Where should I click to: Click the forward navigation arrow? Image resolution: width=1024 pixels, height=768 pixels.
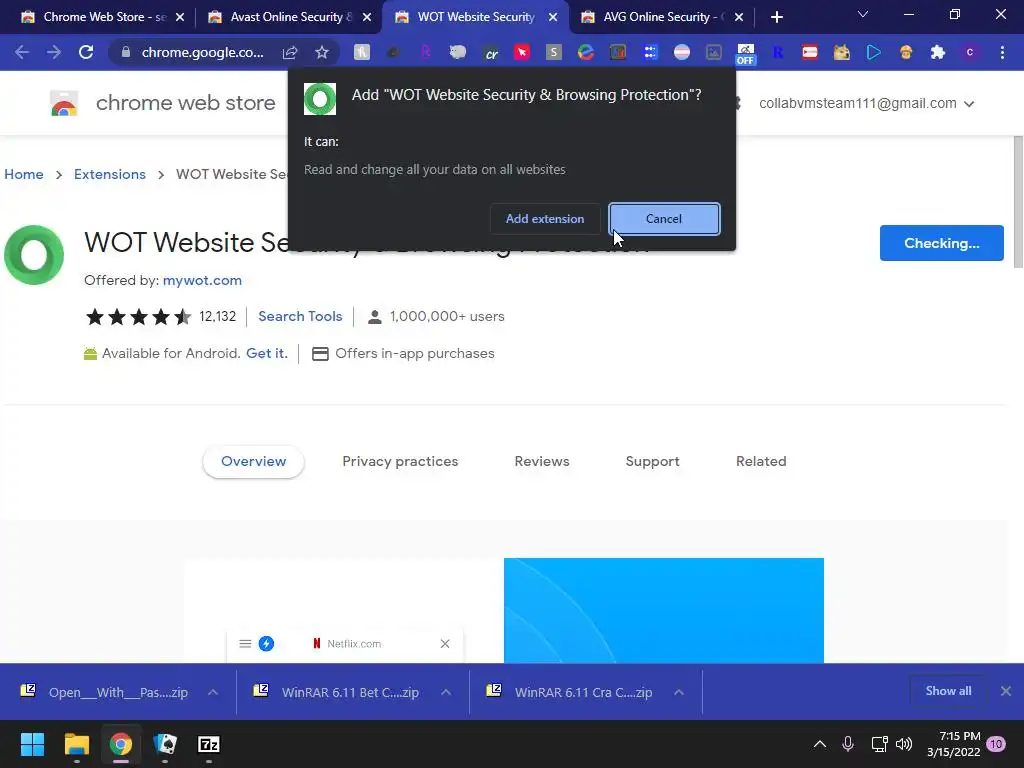pos(54,52)
